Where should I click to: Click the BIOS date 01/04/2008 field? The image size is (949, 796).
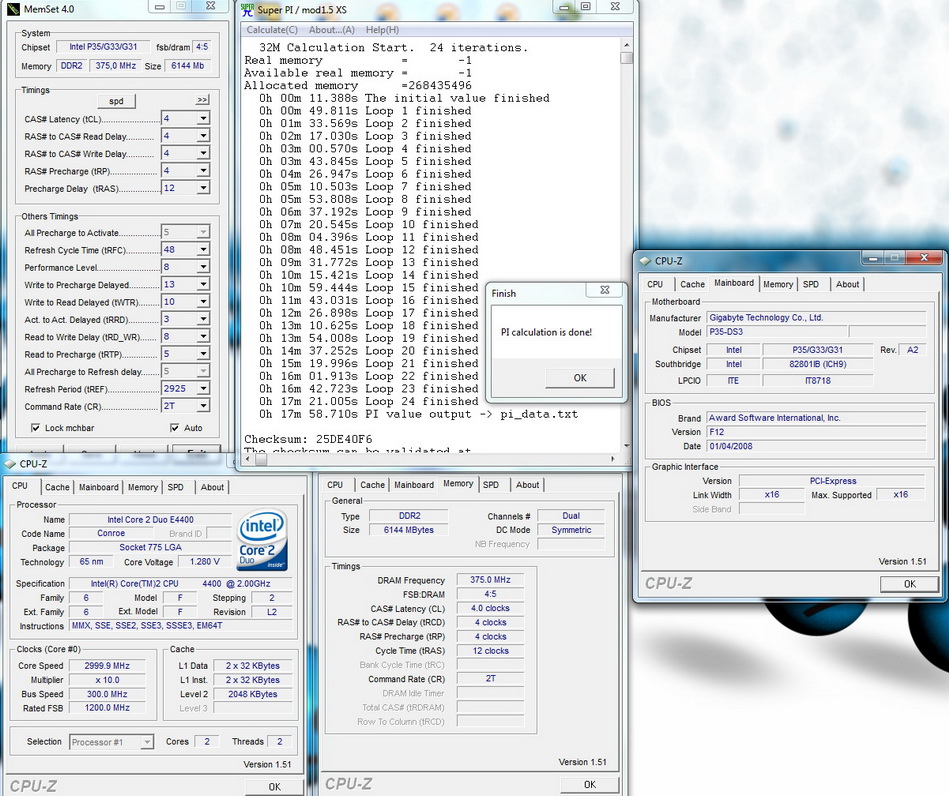(816, 446)
